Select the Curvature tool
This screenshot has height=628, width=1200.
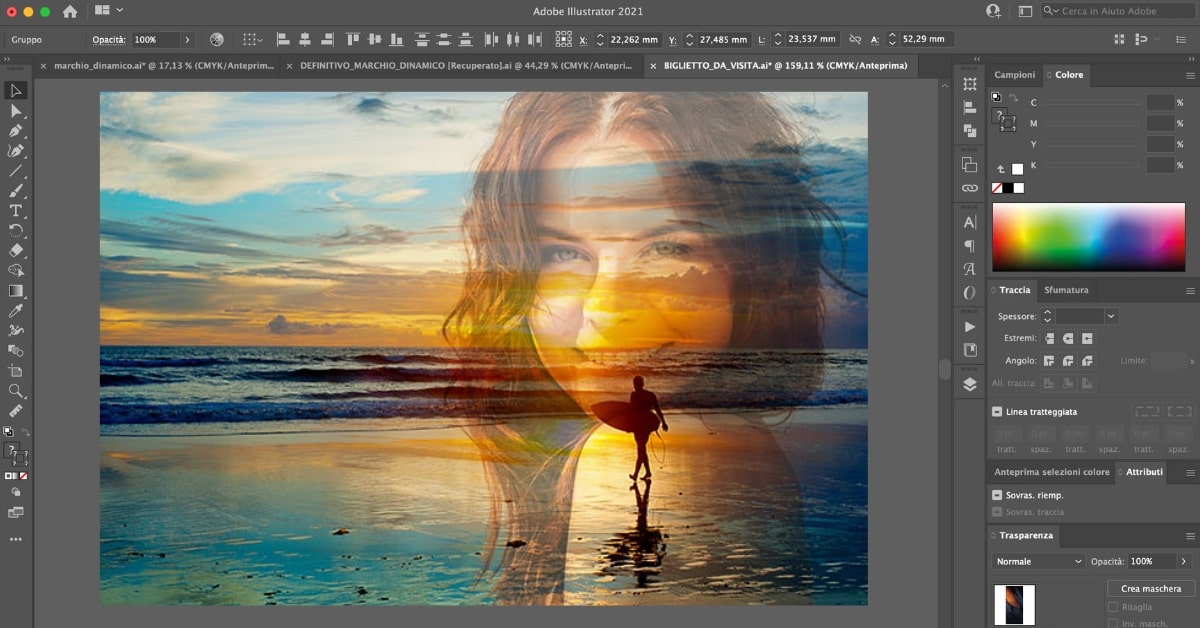click(x=16, y=150)
